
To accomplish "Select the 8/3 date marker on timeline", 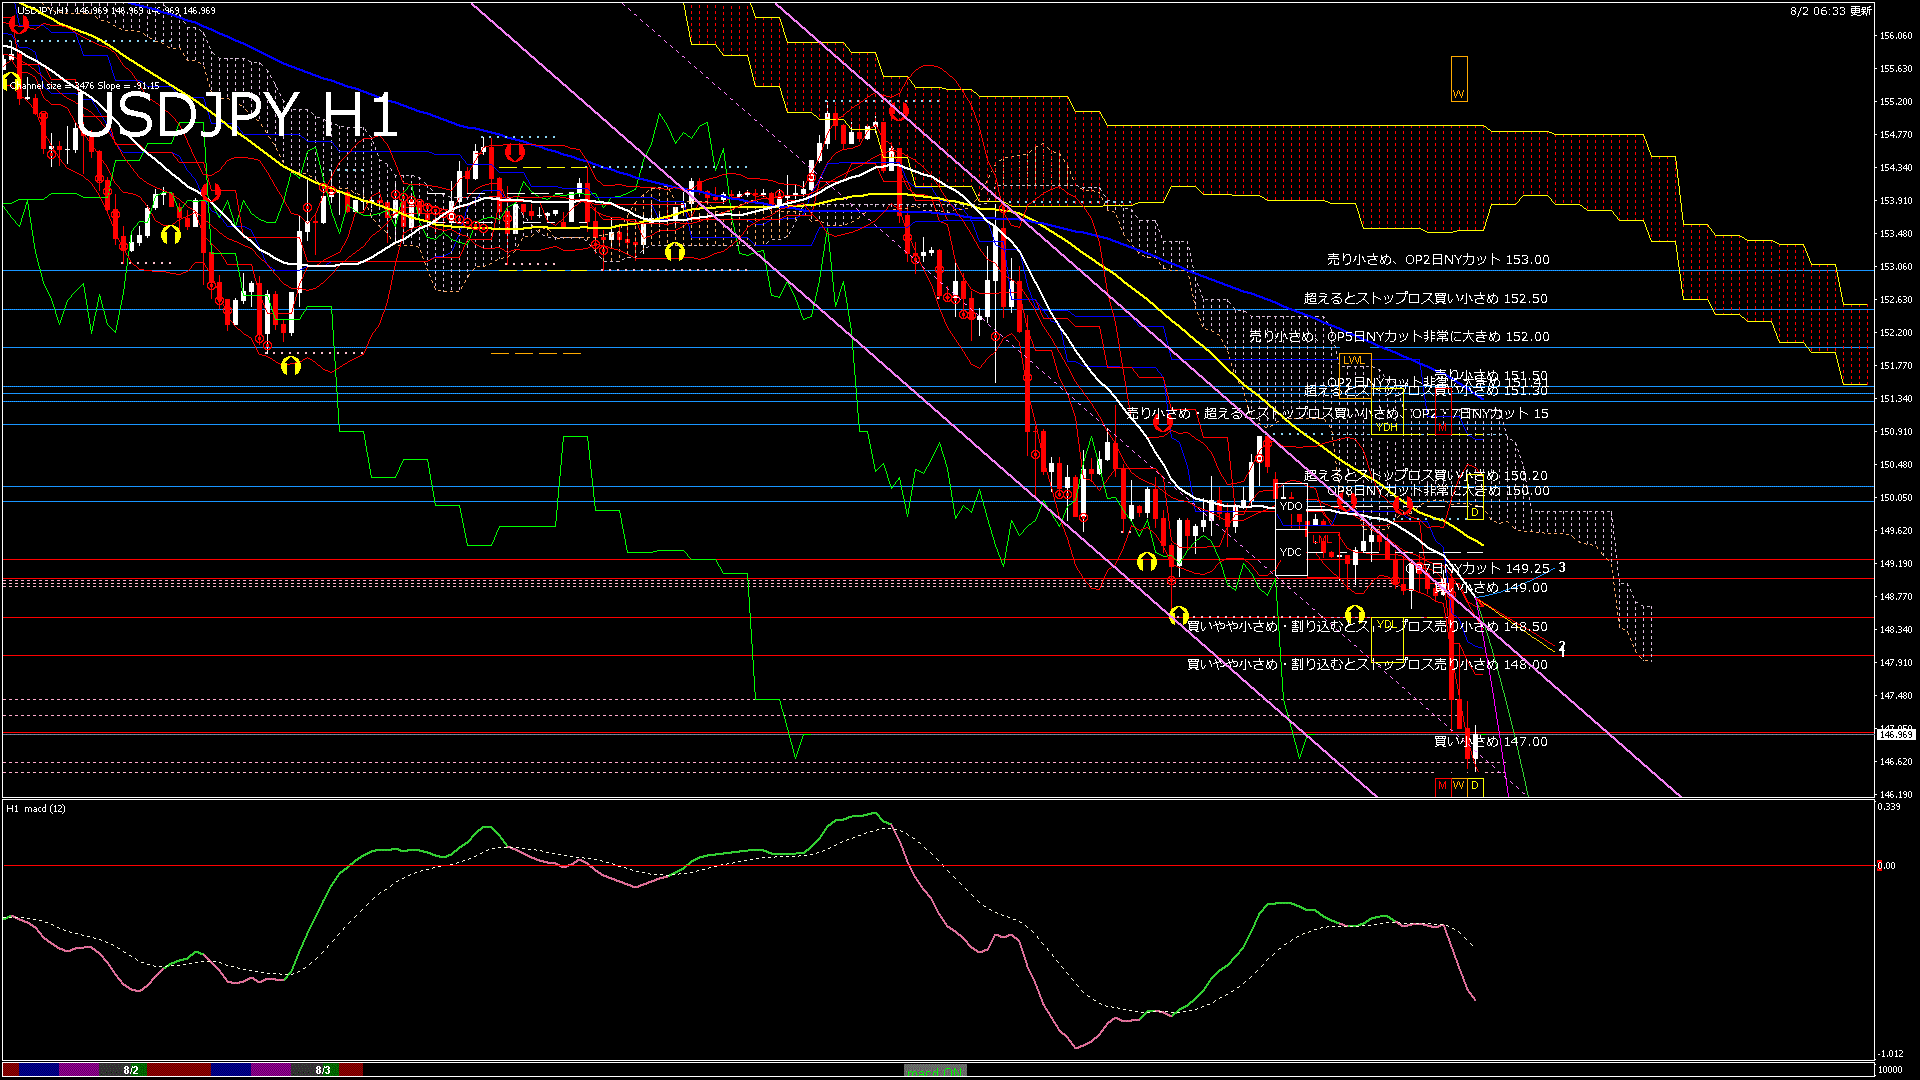I will coord(323,1070).
